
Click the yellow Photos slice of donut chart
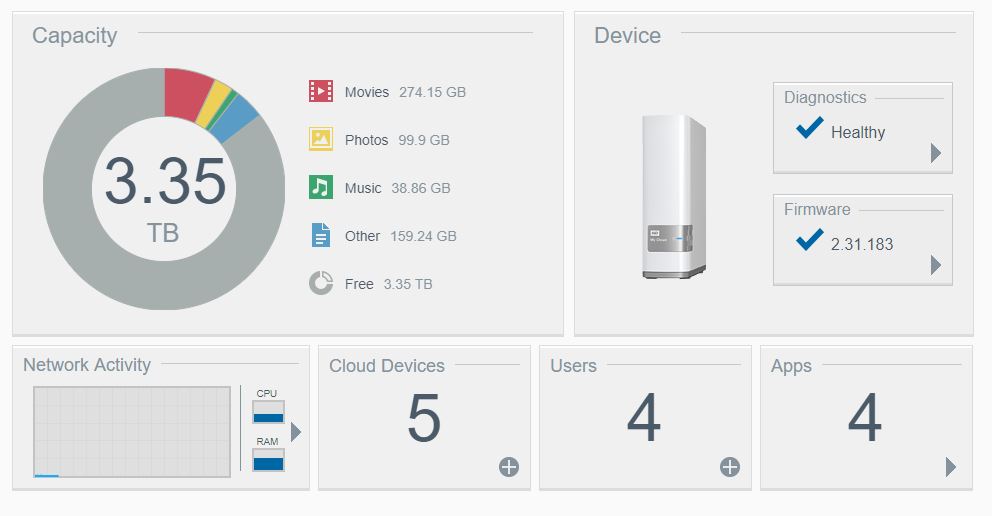(x=213, y=104)
